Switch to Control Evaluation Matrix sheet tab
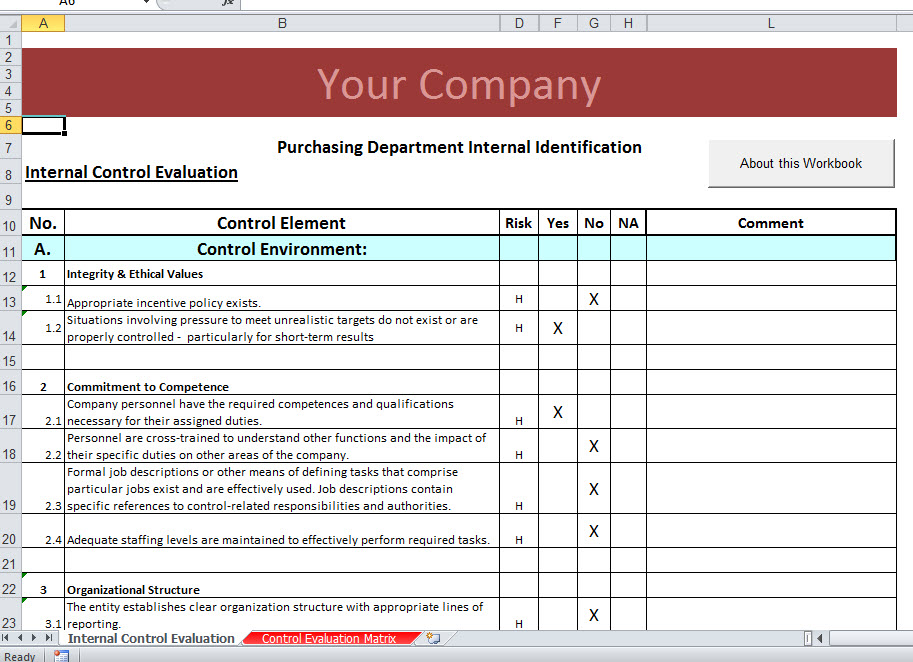The width and height of the screenshot is (913, 662). coord(329,639)
